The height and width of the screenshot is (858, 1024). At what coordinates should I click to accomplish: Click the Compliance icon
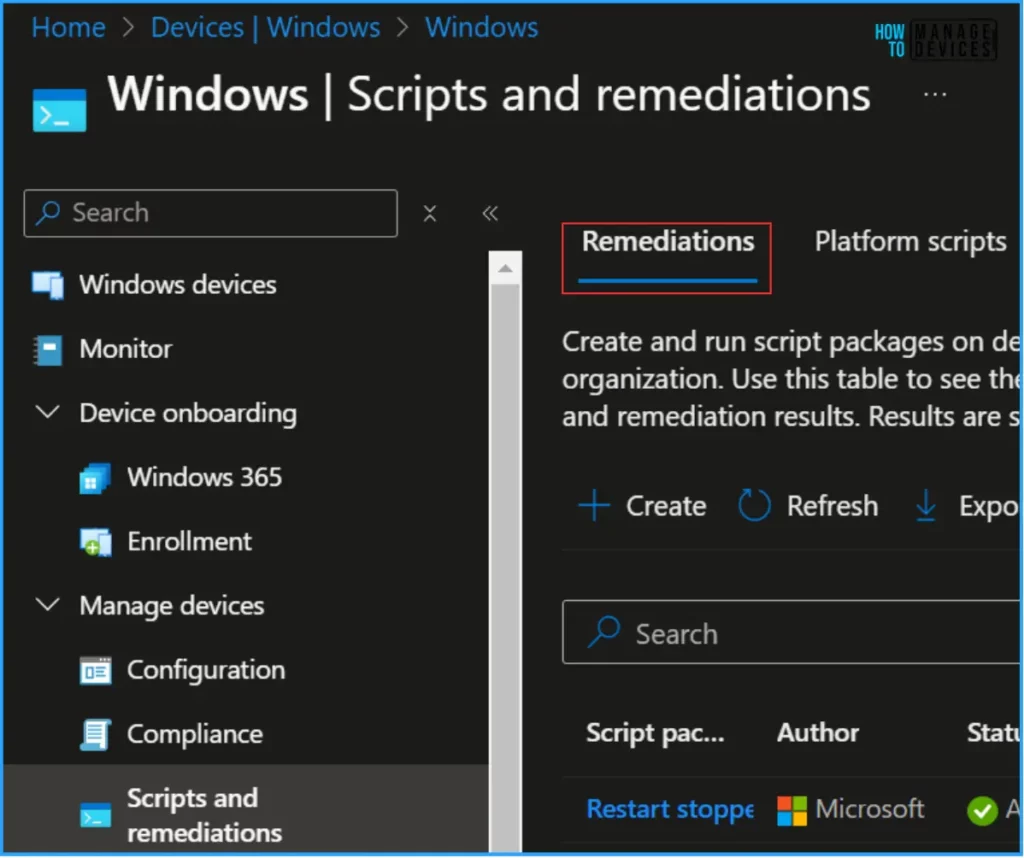click(x=95, y=735)
